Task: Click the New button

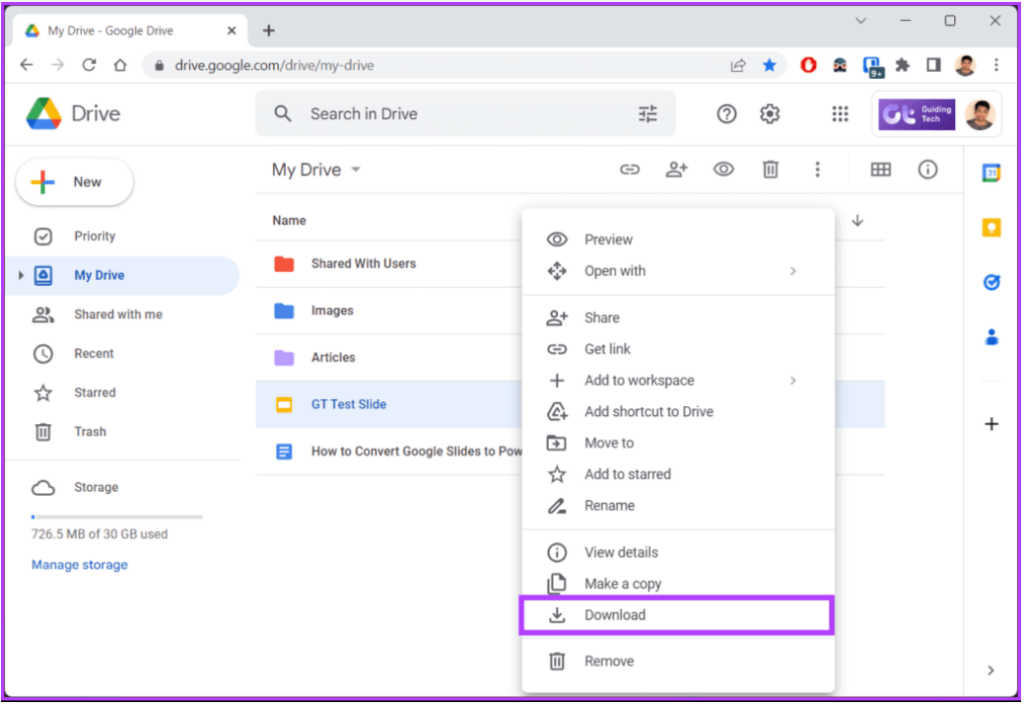Action: 73,182
